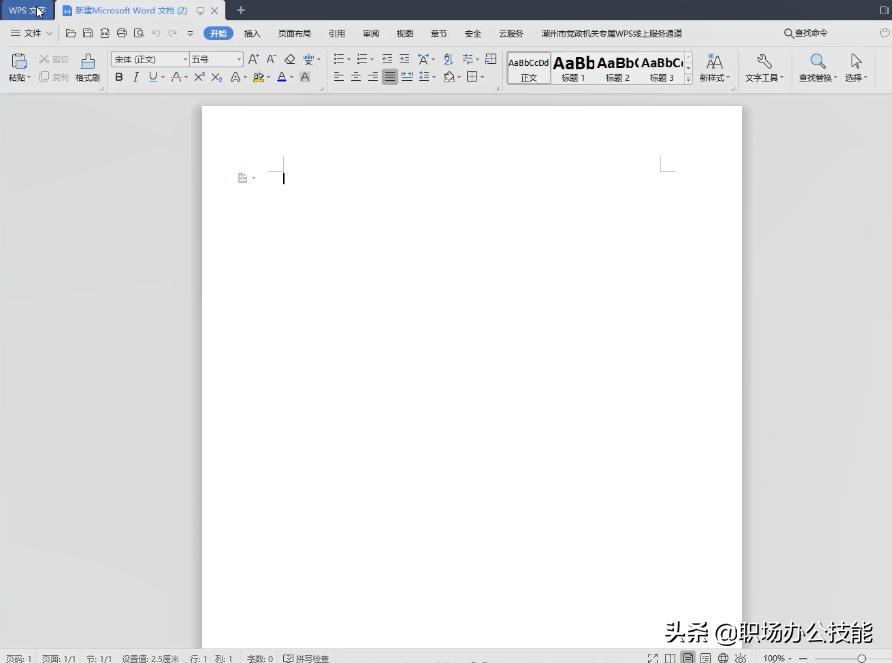Toggle superscript formatting

coord(199,77)
